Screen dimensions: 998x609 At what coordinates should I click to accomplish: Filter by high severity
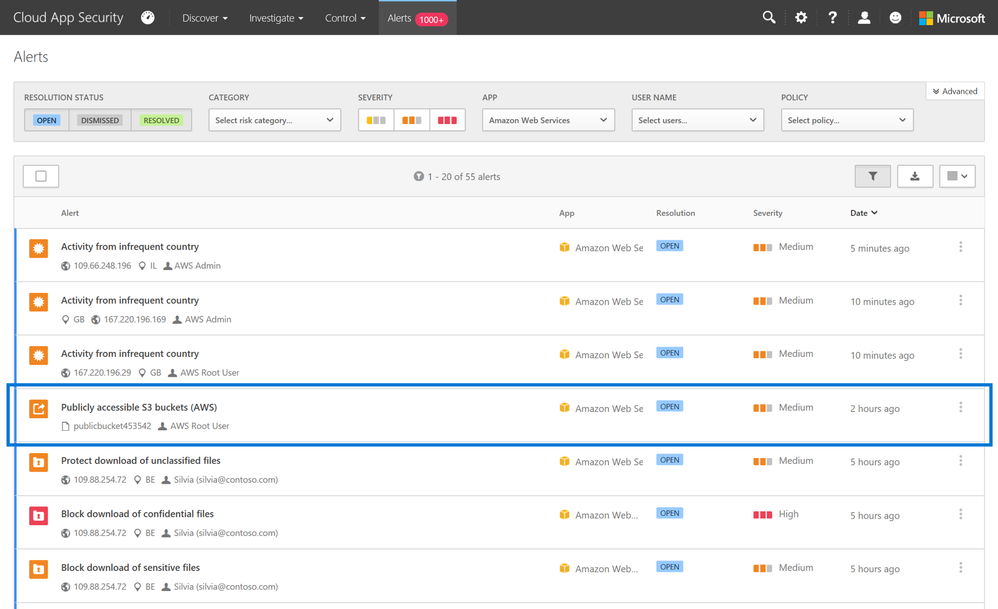pyautogui.click(x=447, y=120)
